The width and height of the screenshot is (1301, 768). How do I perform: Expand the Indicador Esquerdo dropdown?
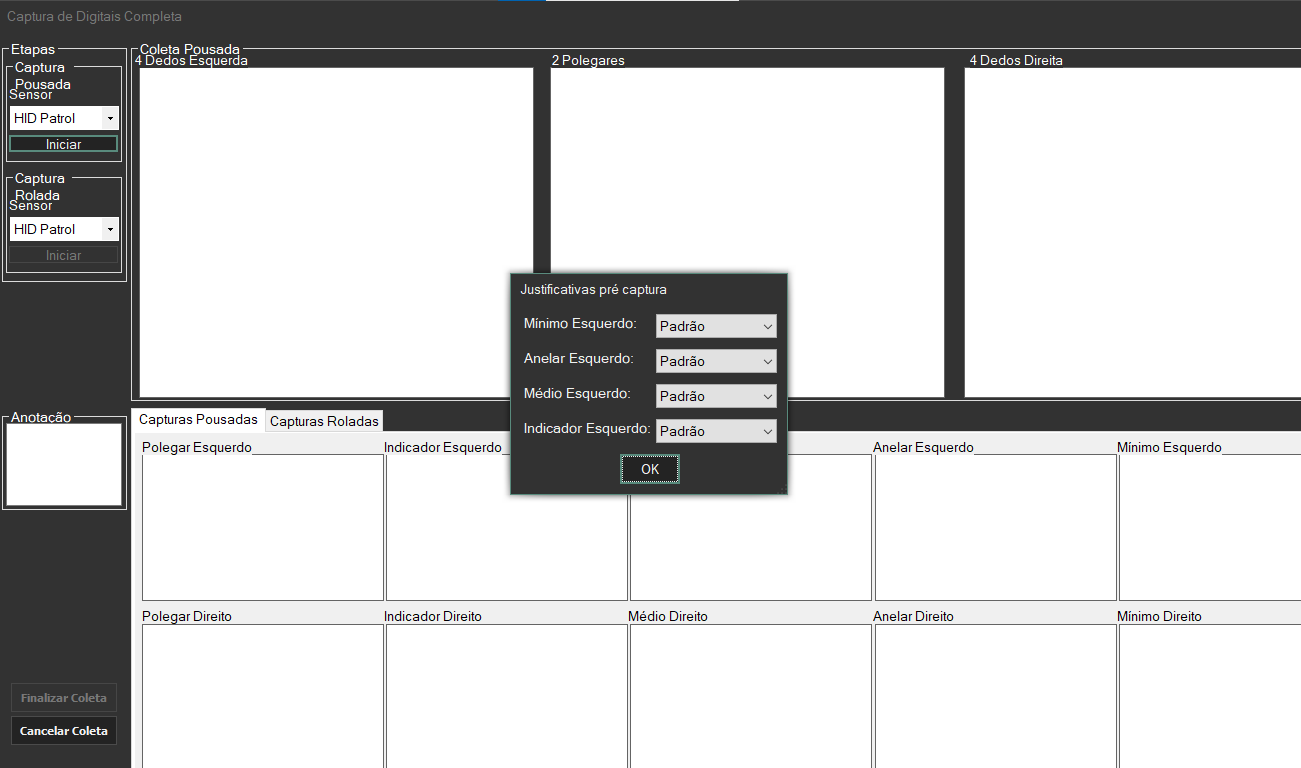point(716,431)
